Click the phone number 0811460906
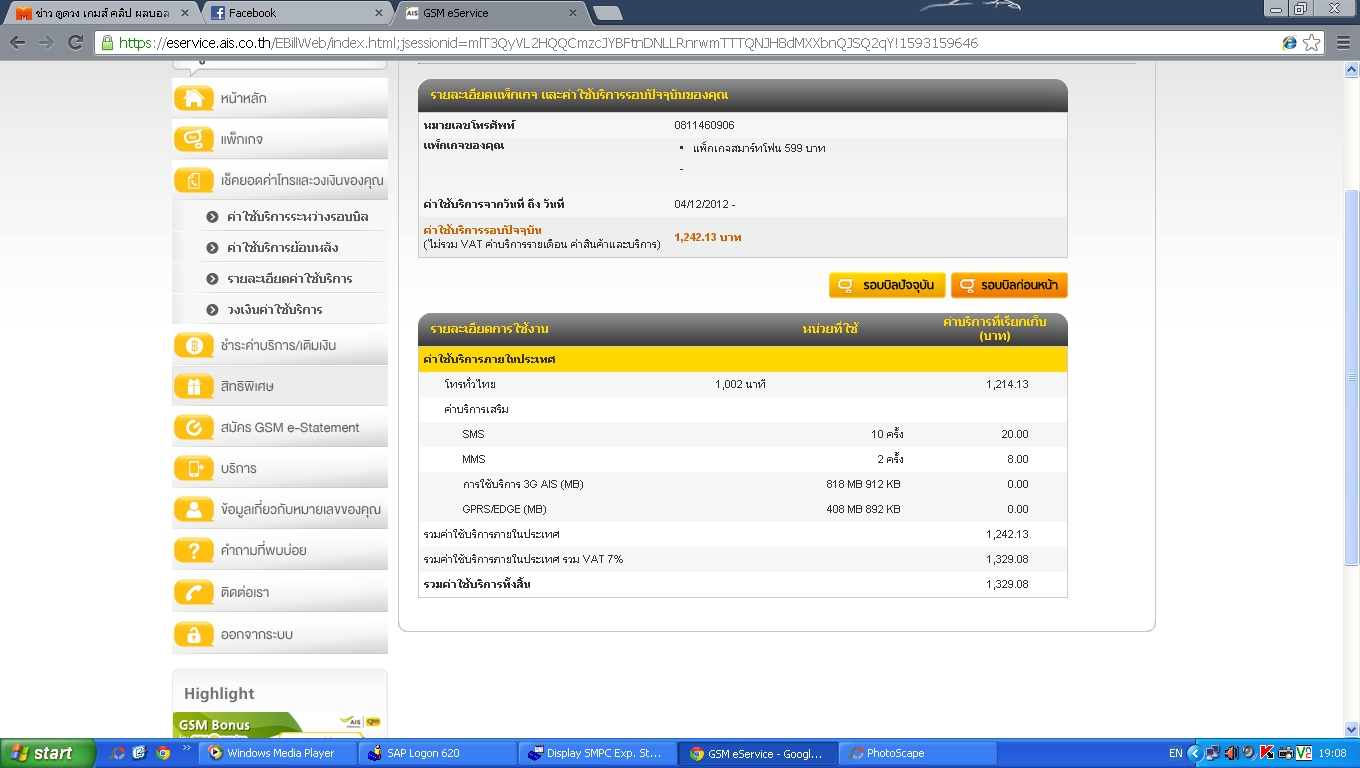This screenshot has width=1360, height=768. (704, 125)
